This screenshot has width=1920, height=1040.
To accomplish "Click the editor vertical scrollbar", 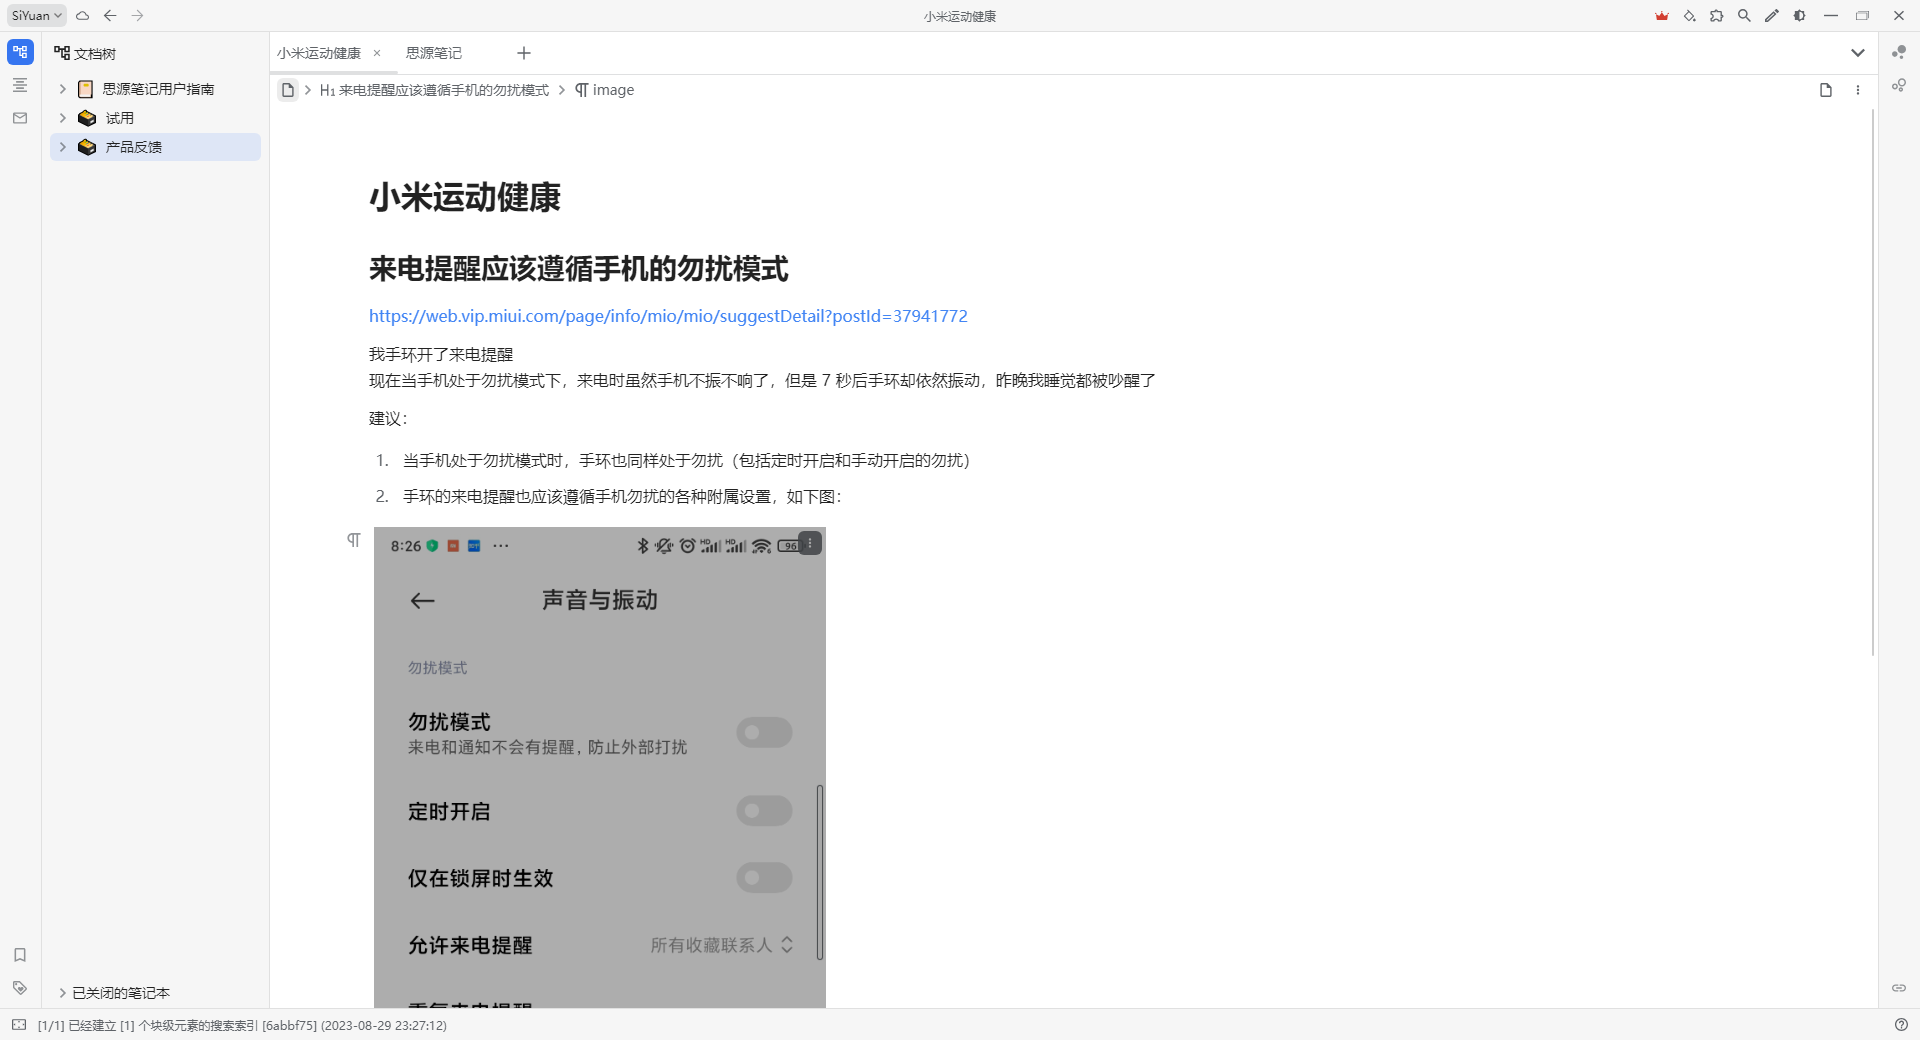I will point(1873,380).
